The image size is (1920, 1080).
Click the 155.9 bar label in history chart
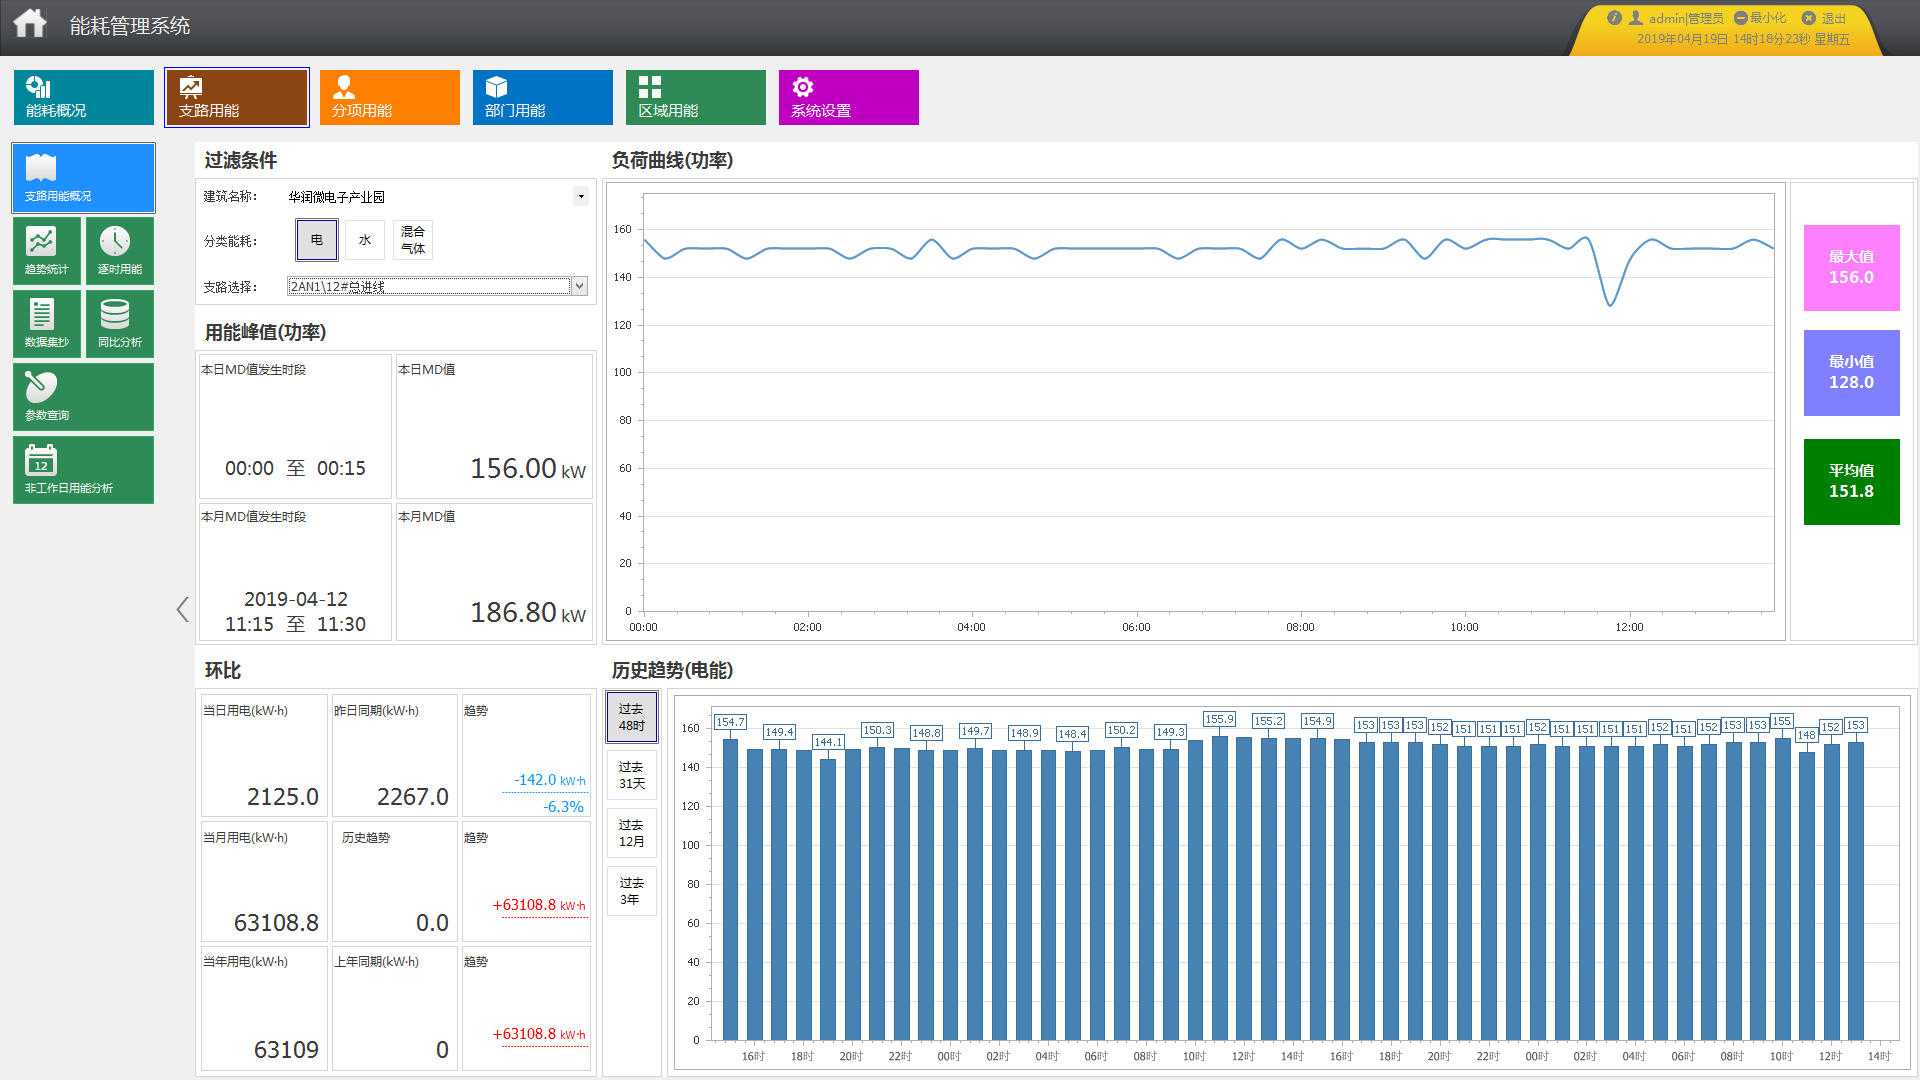click(1219, 719)
